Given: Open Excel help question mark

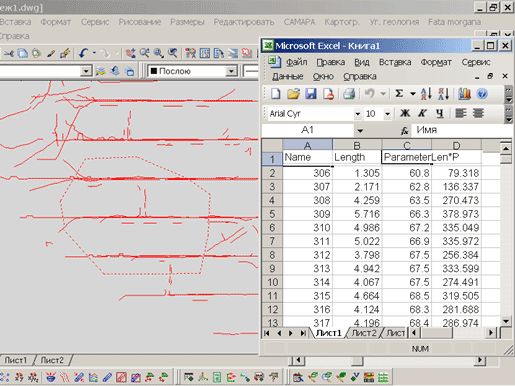Looking at the screenshot, I should [x=482, y=94].
